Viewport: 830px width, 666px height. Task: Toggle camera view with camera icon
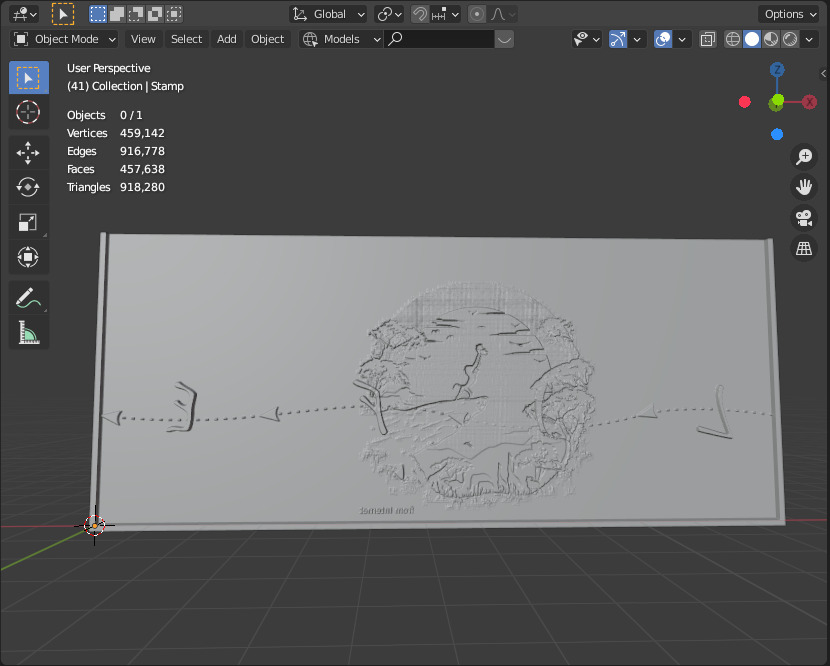[804, 218]
